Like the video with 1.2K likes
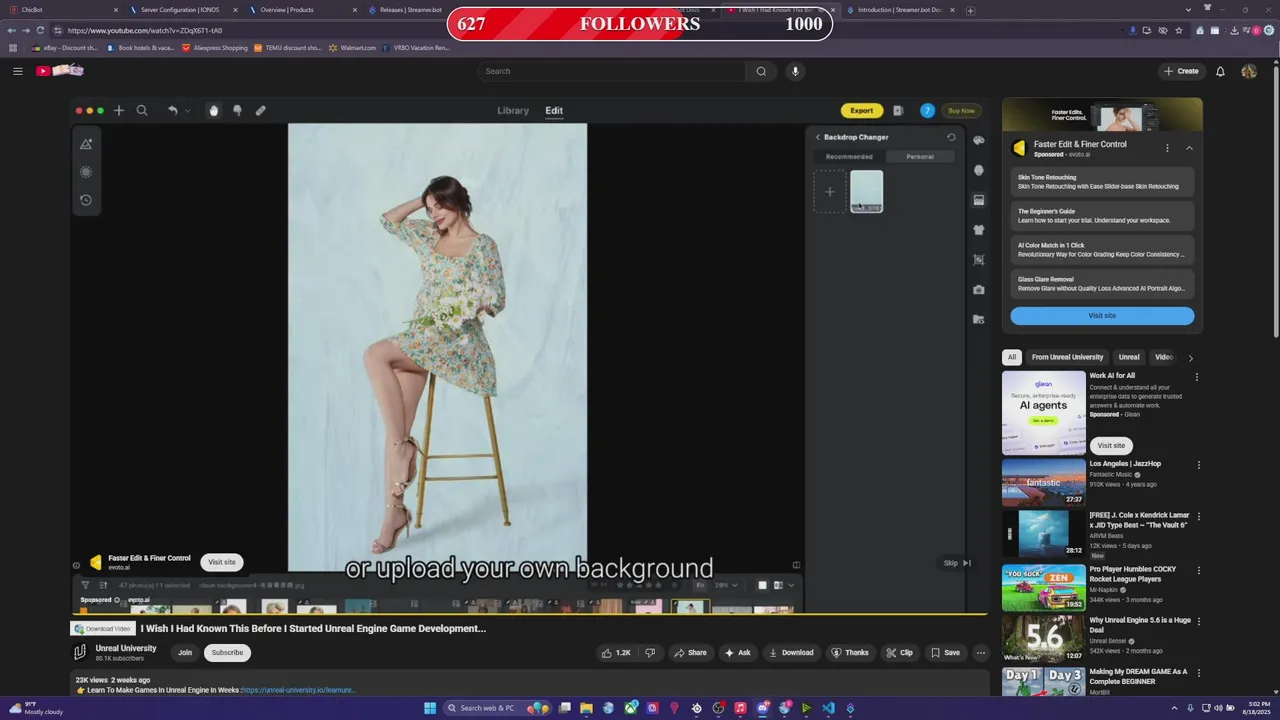Viewport: 1280px width, 720px height. pyautogui.click(x=616, y=653)
